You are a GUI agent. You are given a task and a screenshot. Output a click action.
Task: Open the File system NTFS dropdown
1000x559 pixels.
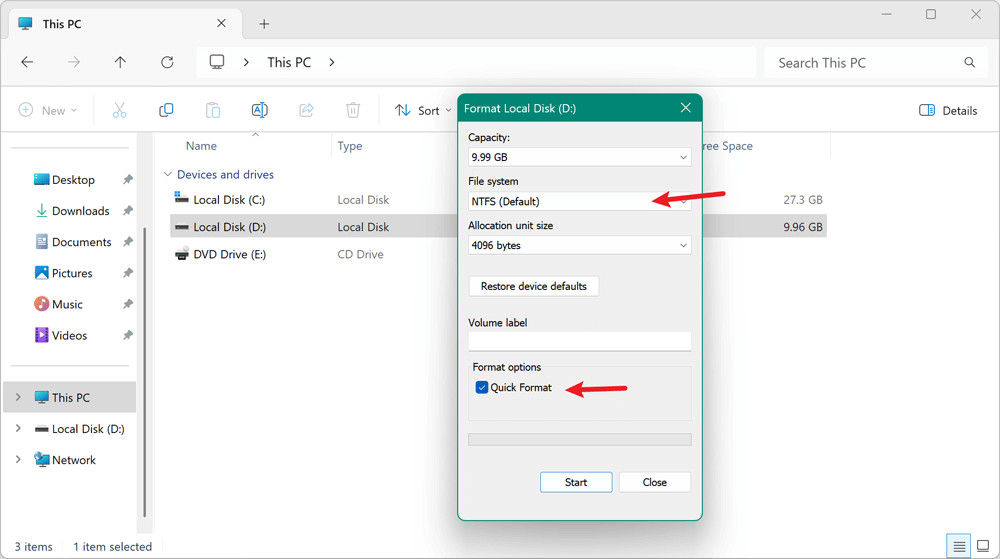pyautogui.click(x=579, y=201)
